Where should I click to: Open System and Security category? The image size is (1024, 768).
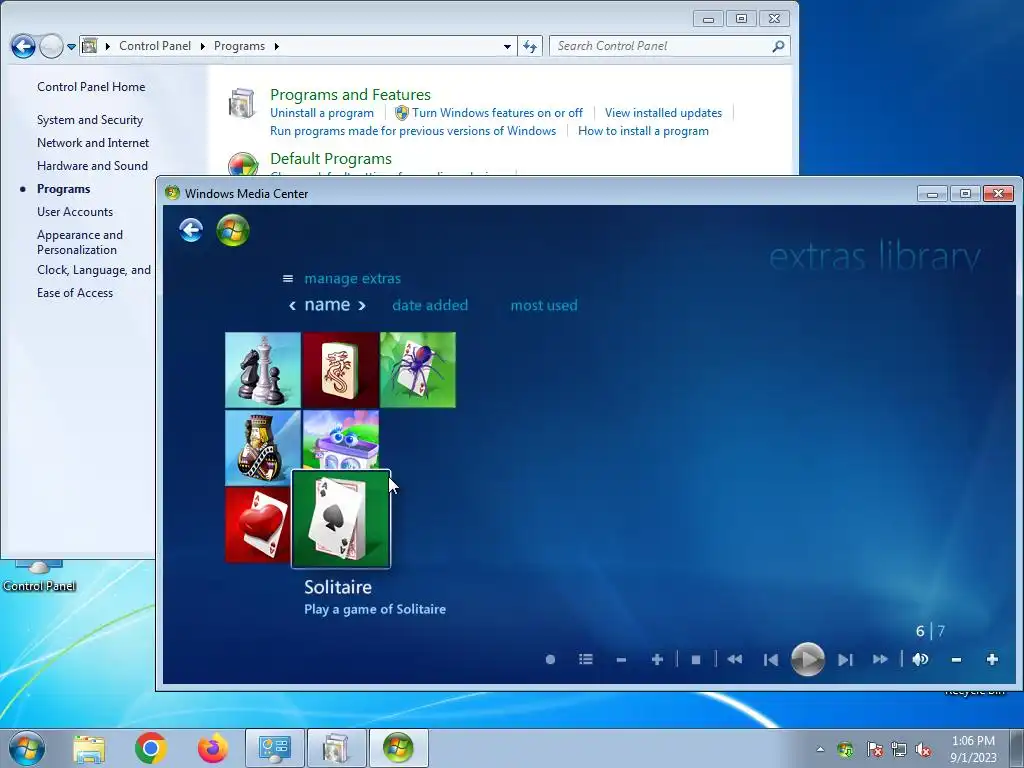[x=90, y=120]
